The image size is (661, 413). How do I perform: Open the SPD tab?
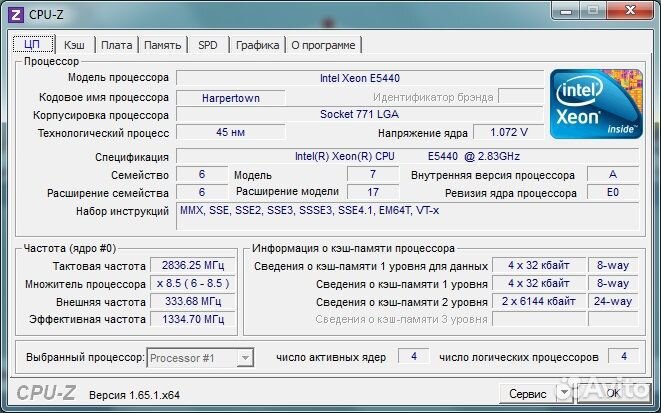pyautogui.click(x=207, y=45)
